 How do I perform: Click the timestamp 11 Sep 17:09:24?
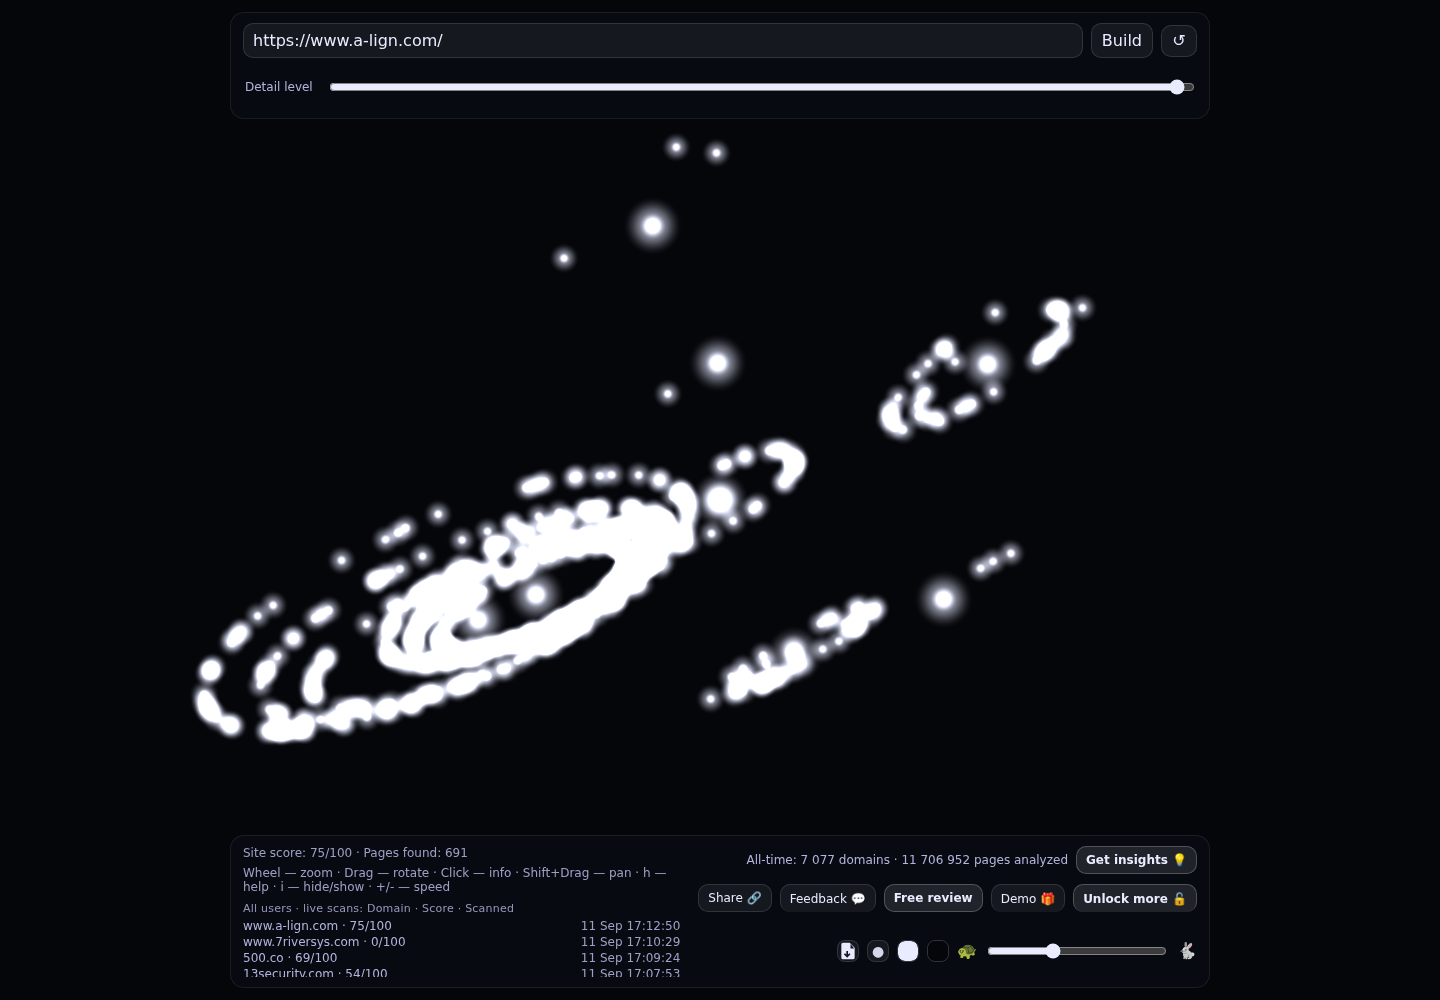coord(630,958)
